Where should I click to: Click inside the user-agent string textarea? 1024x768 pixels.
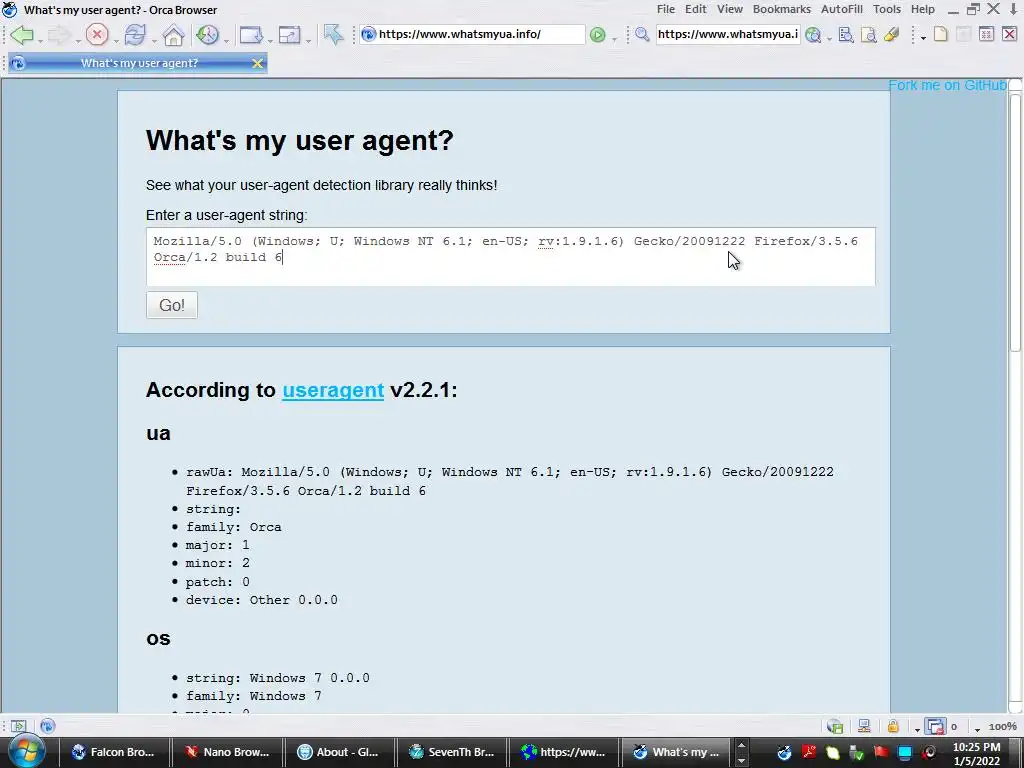click(x=511, y=257)
